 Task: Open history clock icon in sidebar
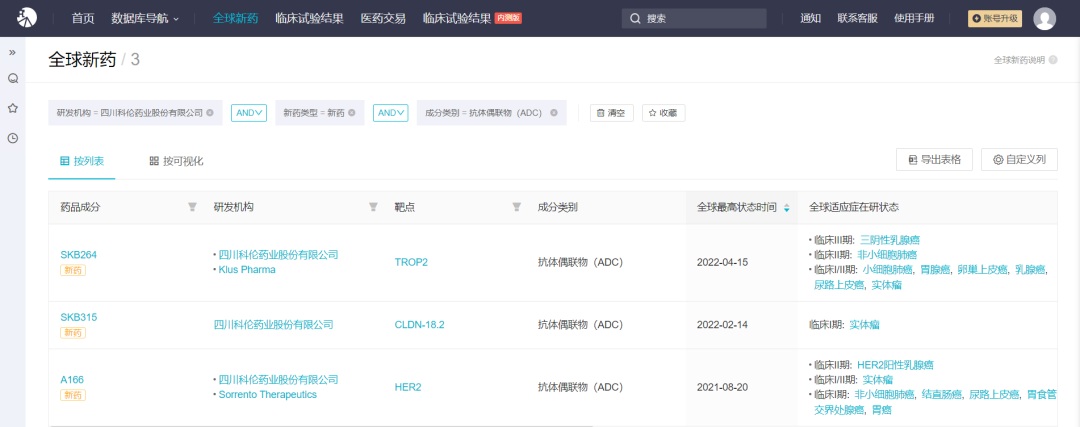(13, 138)
